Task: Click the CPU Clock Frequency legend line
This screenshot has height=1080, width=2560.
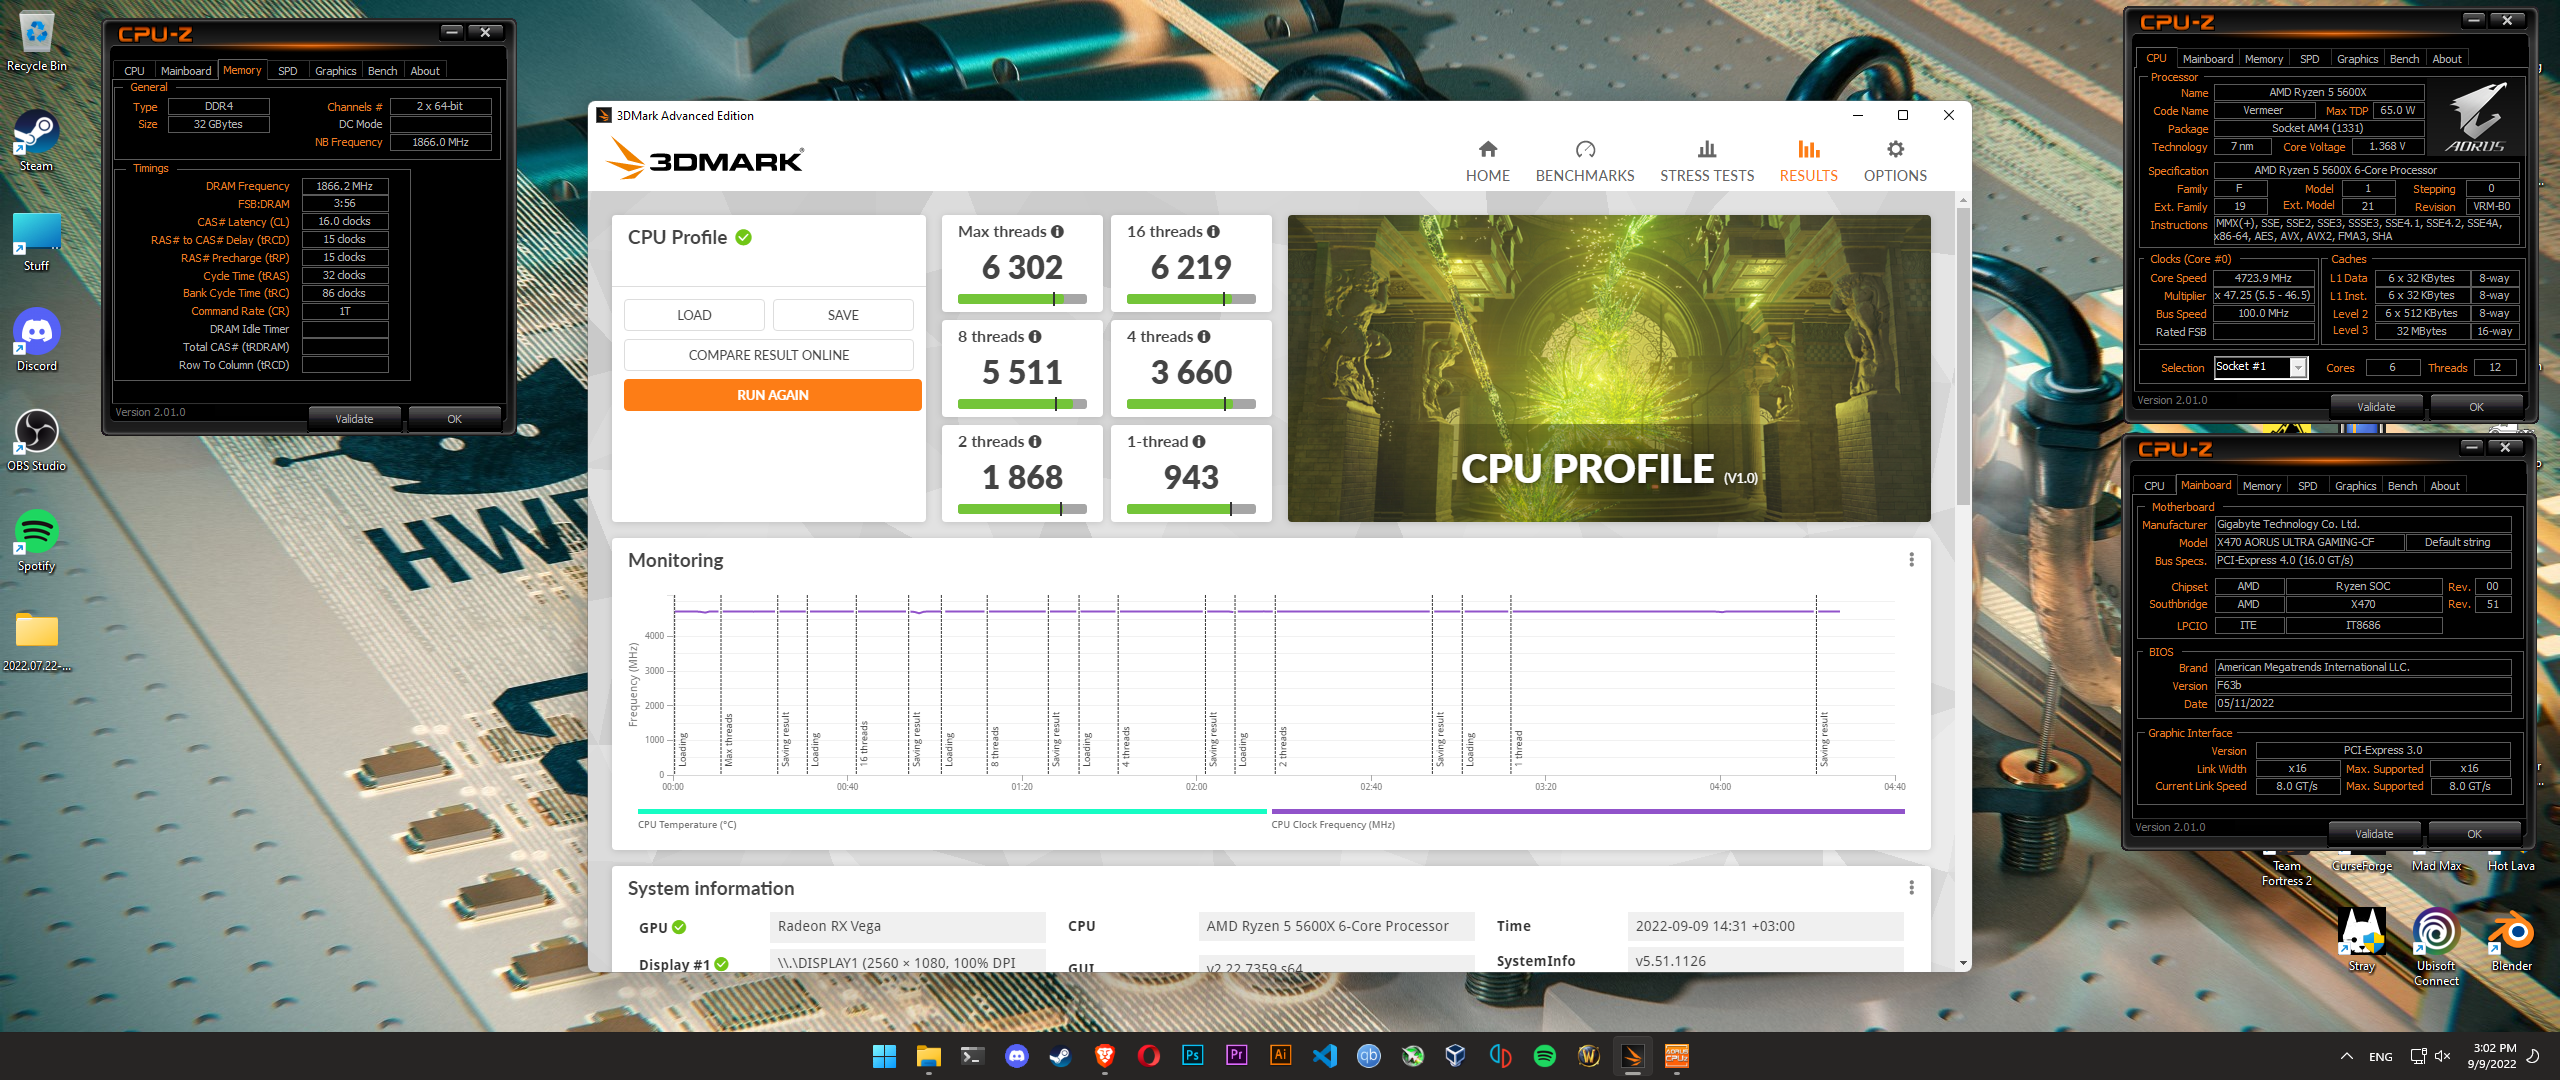Action: (1587, 811)
